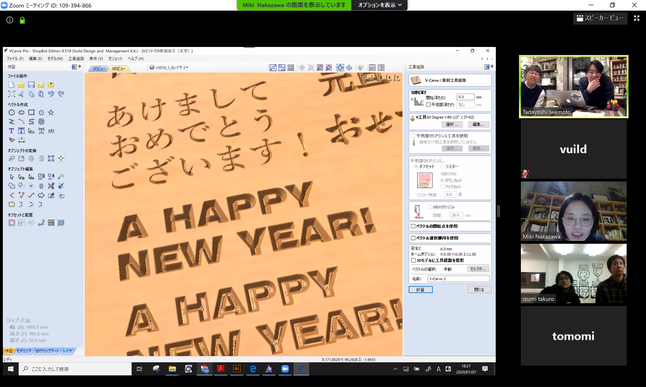Screen dimensions: 646x387
Task: Click the Offset vectors icon
Action: [12, 223]
